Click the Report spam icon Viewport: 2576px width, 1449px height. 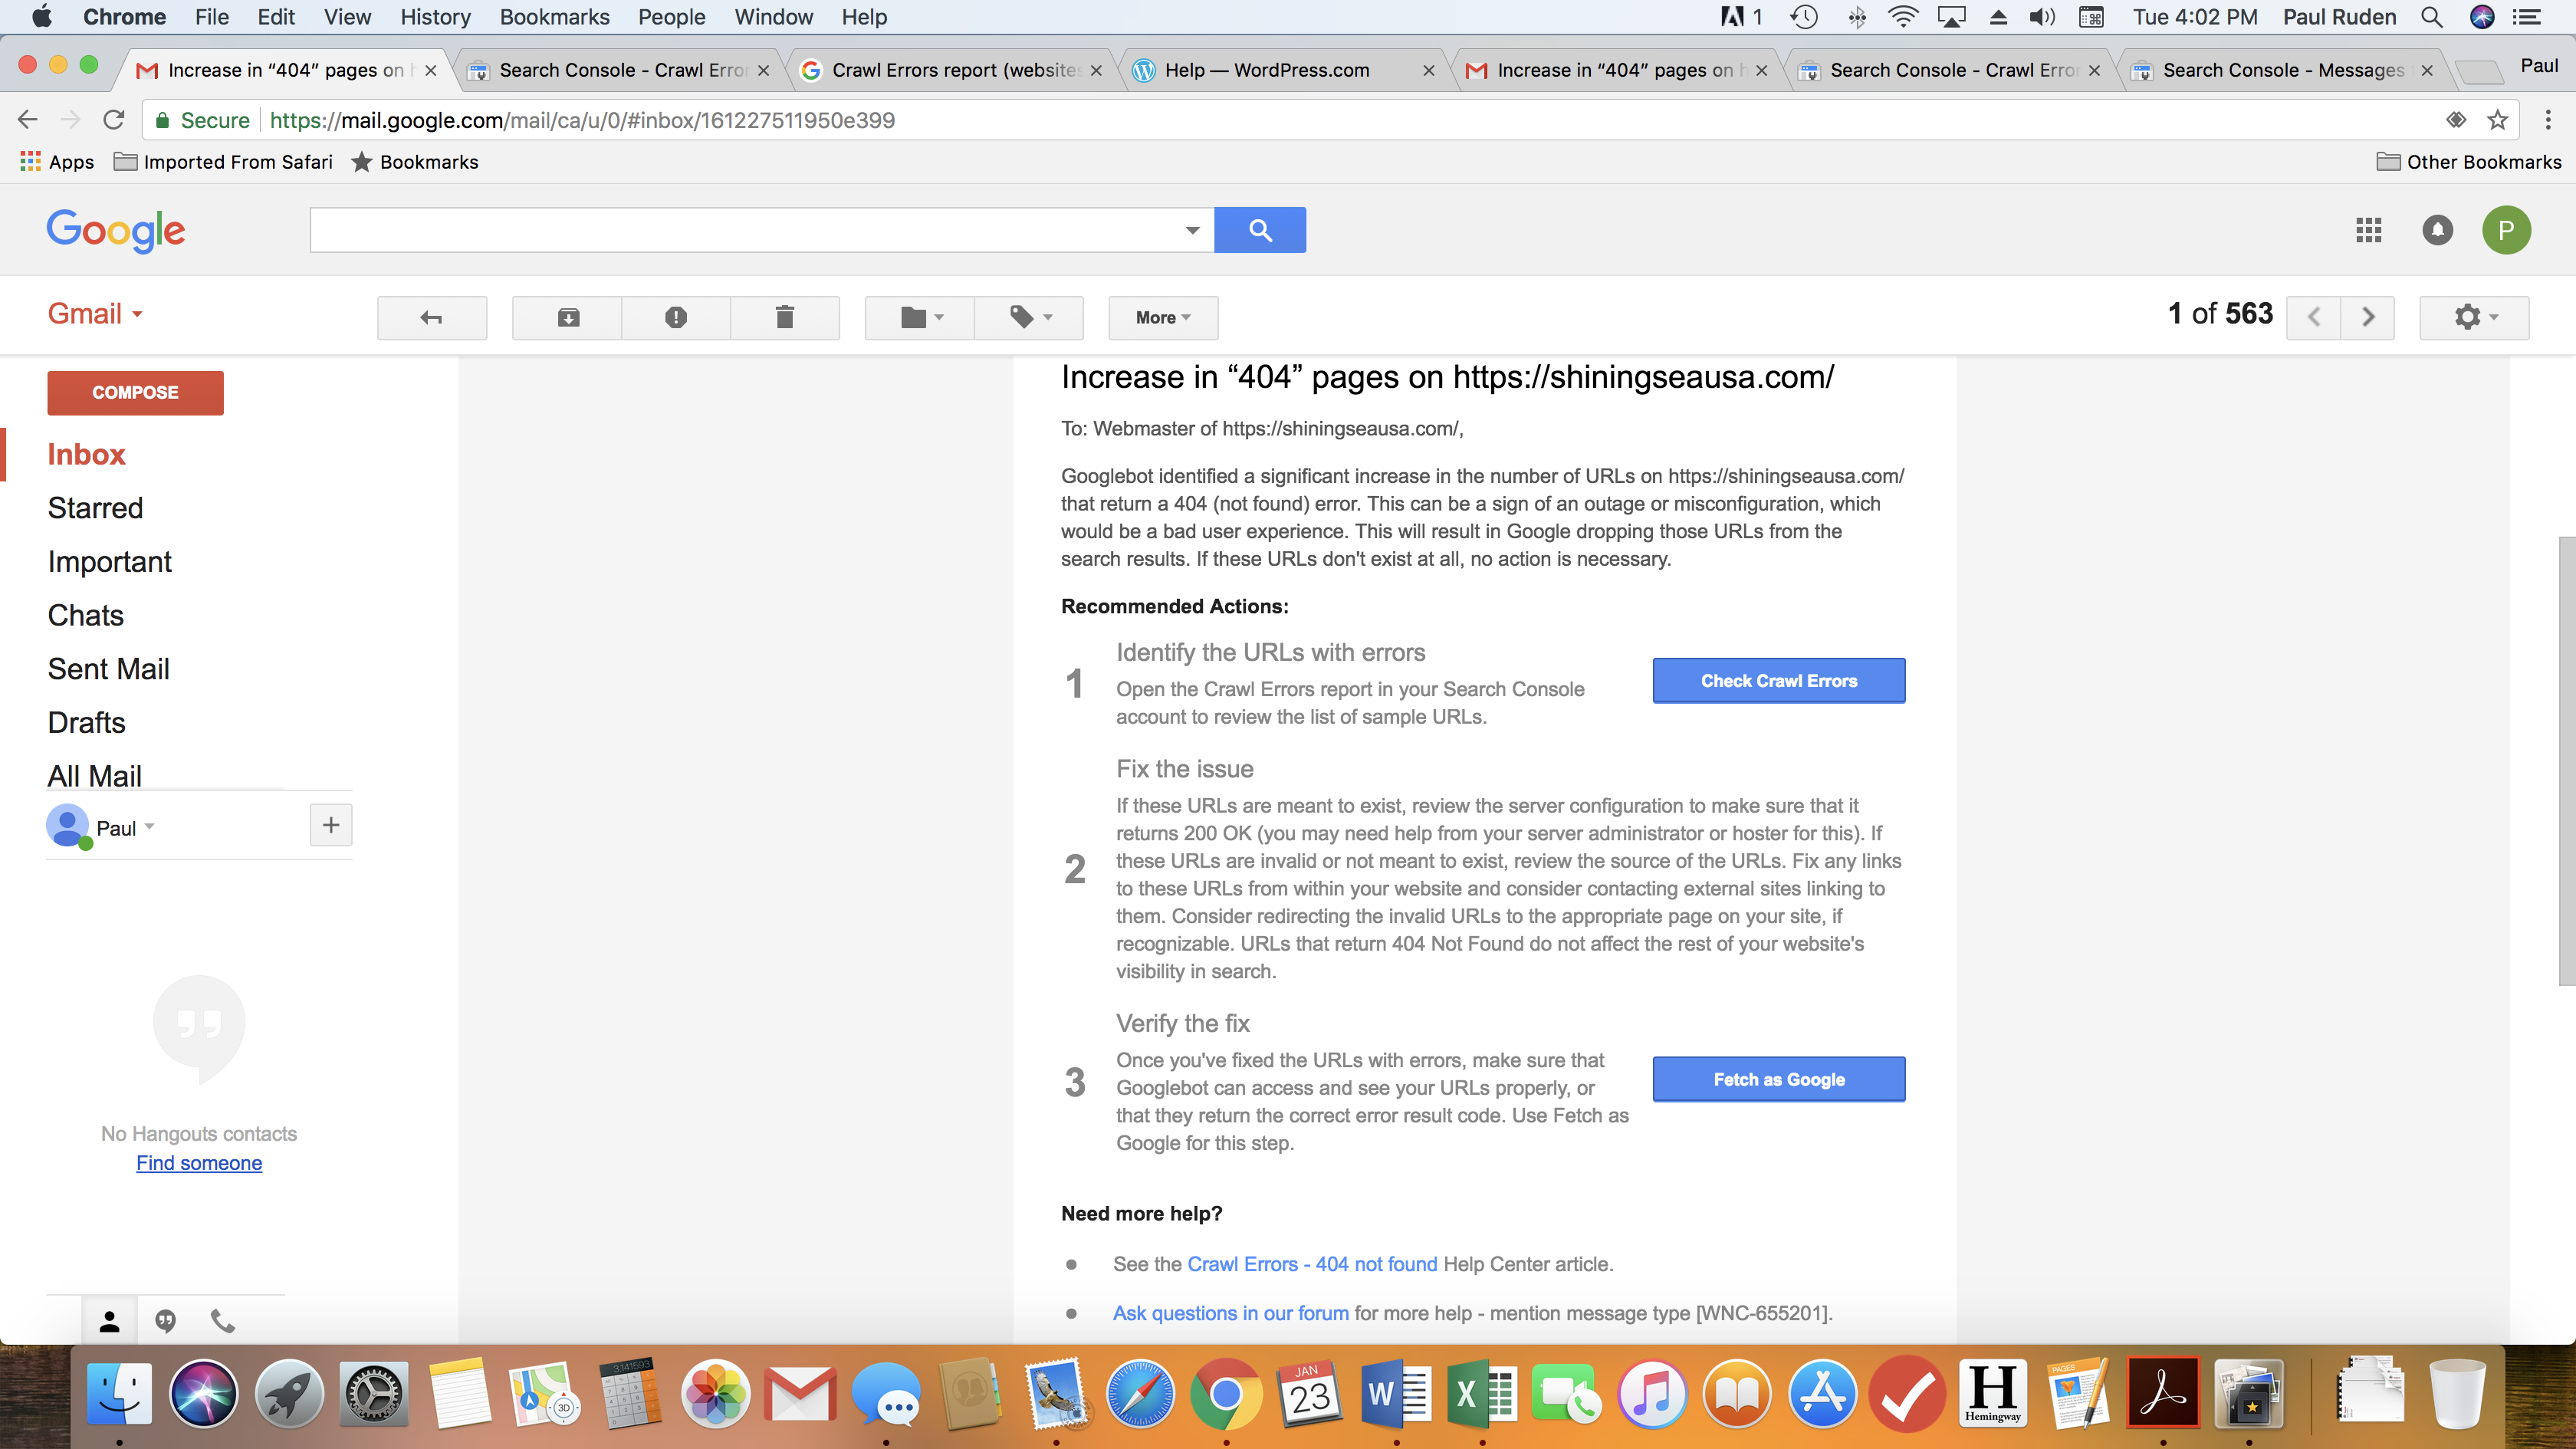(x=676, y=318)
